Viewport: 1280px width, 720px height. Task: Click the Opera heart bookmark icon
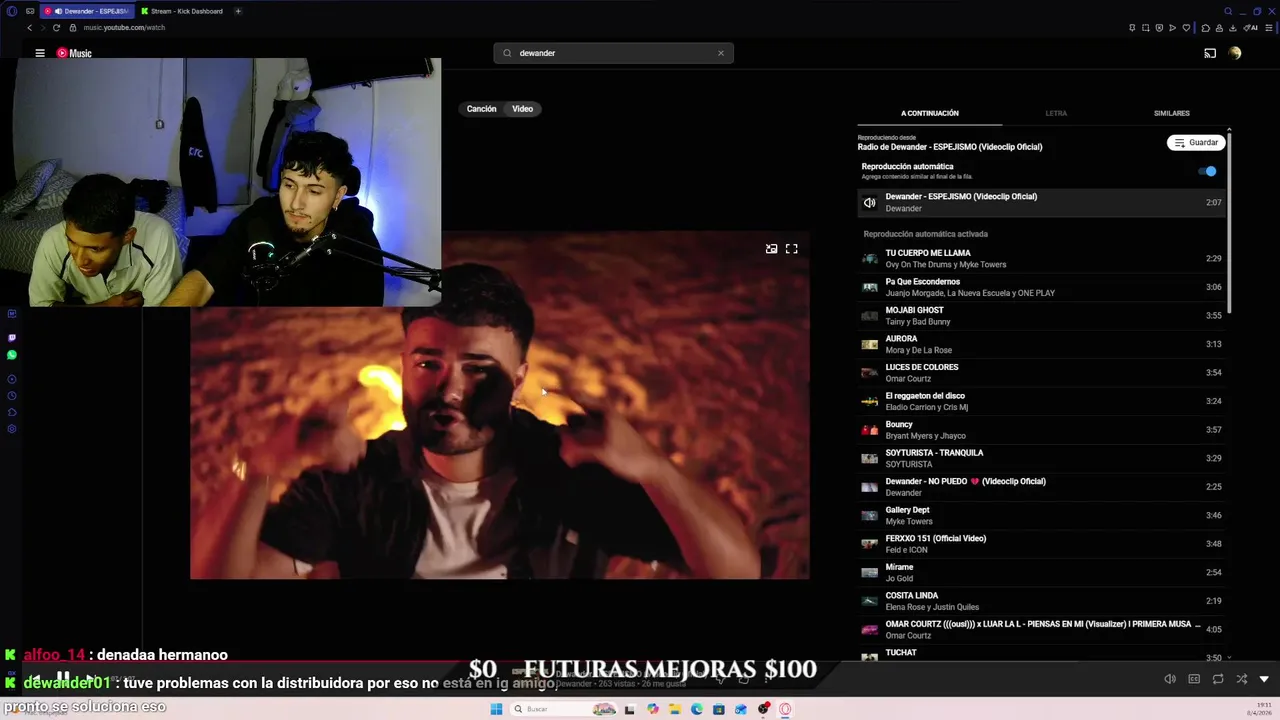tap(1187, 28)
